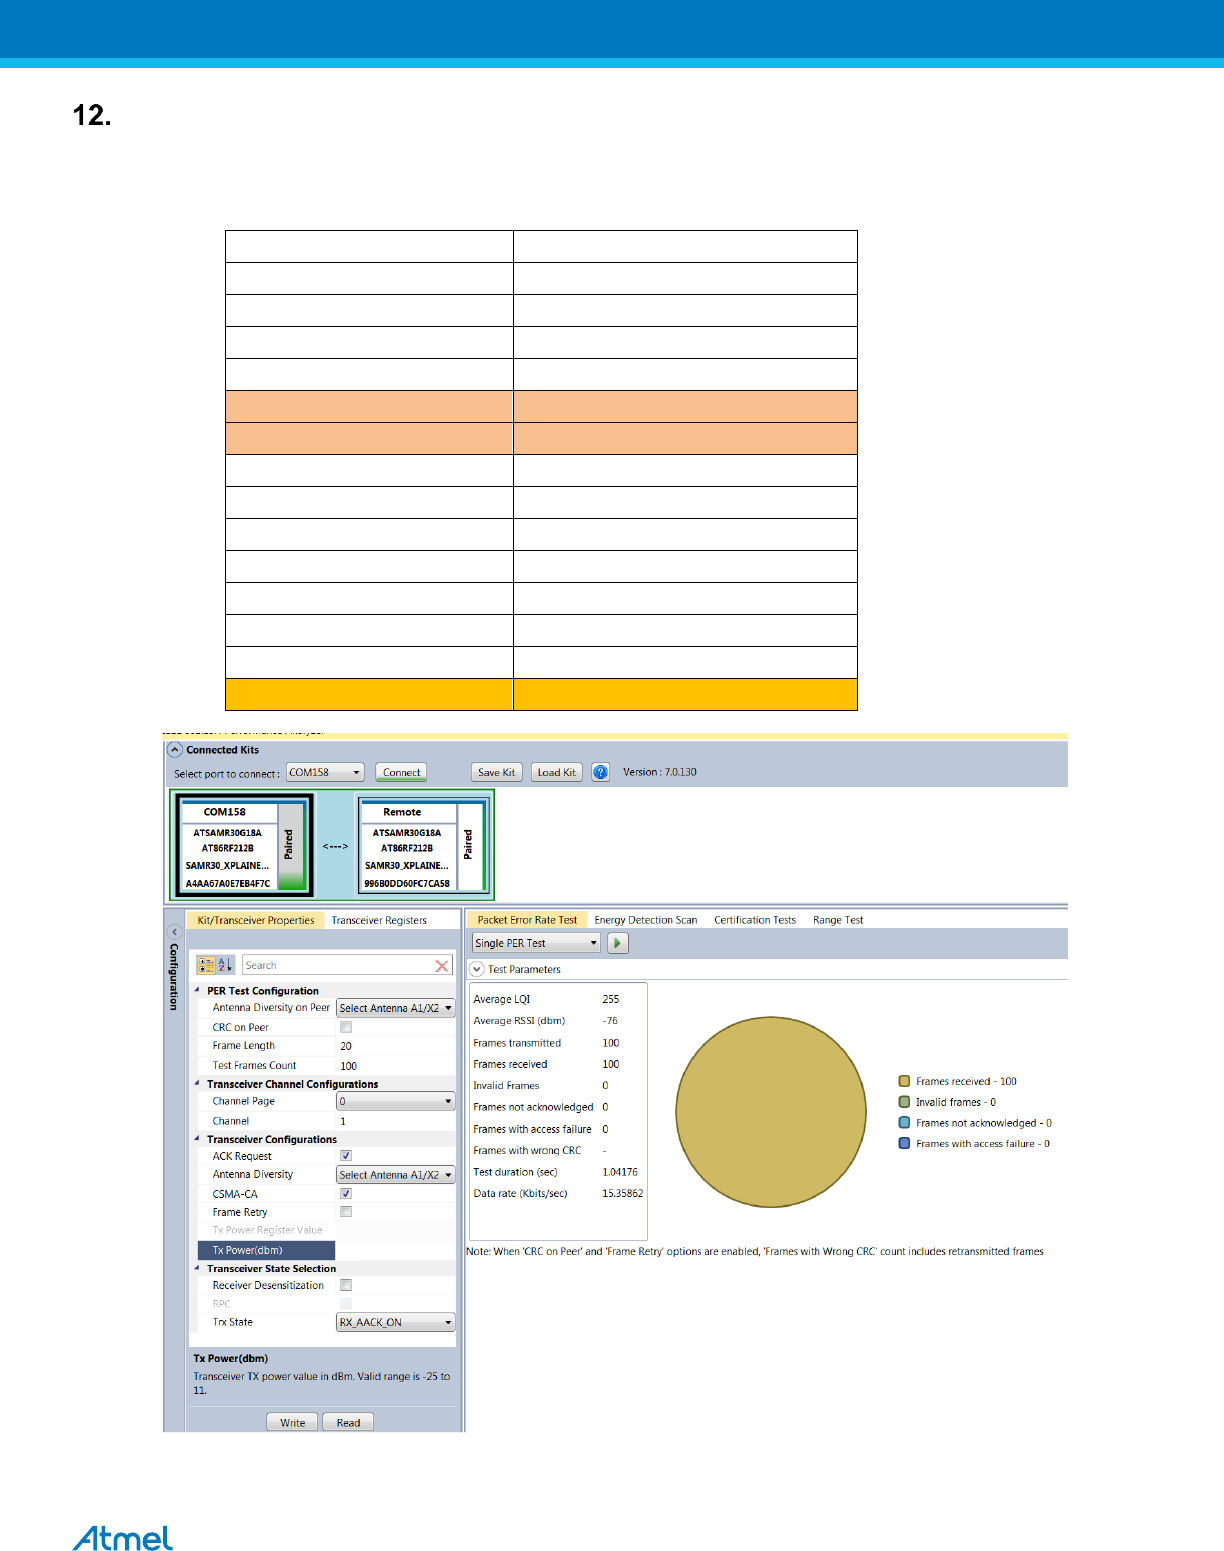
Task: Collapse Transceiver Channel Configurations group triangle
Action: click(x=197, y=1084)
